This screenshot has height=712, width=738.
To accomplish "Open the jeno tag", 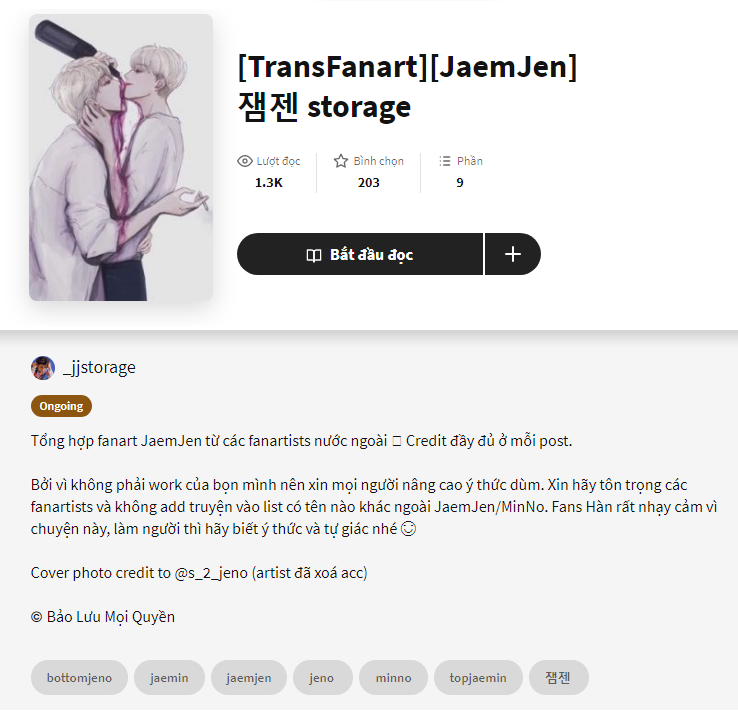I will point(322,678).
